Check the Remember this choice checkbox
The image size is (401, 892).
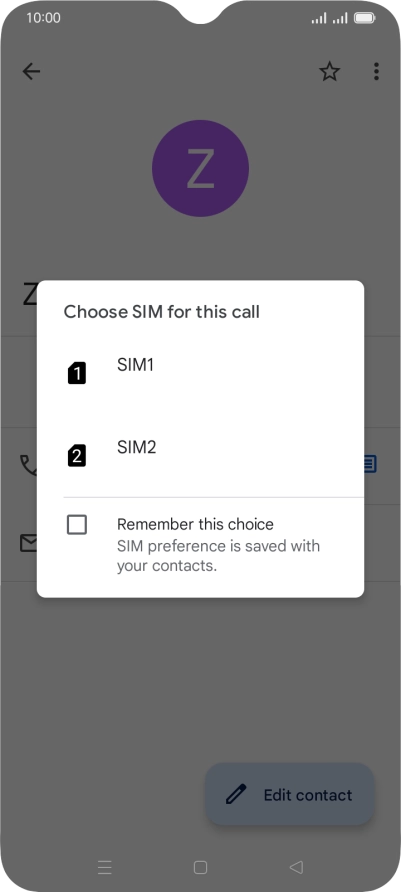point(77,525)
